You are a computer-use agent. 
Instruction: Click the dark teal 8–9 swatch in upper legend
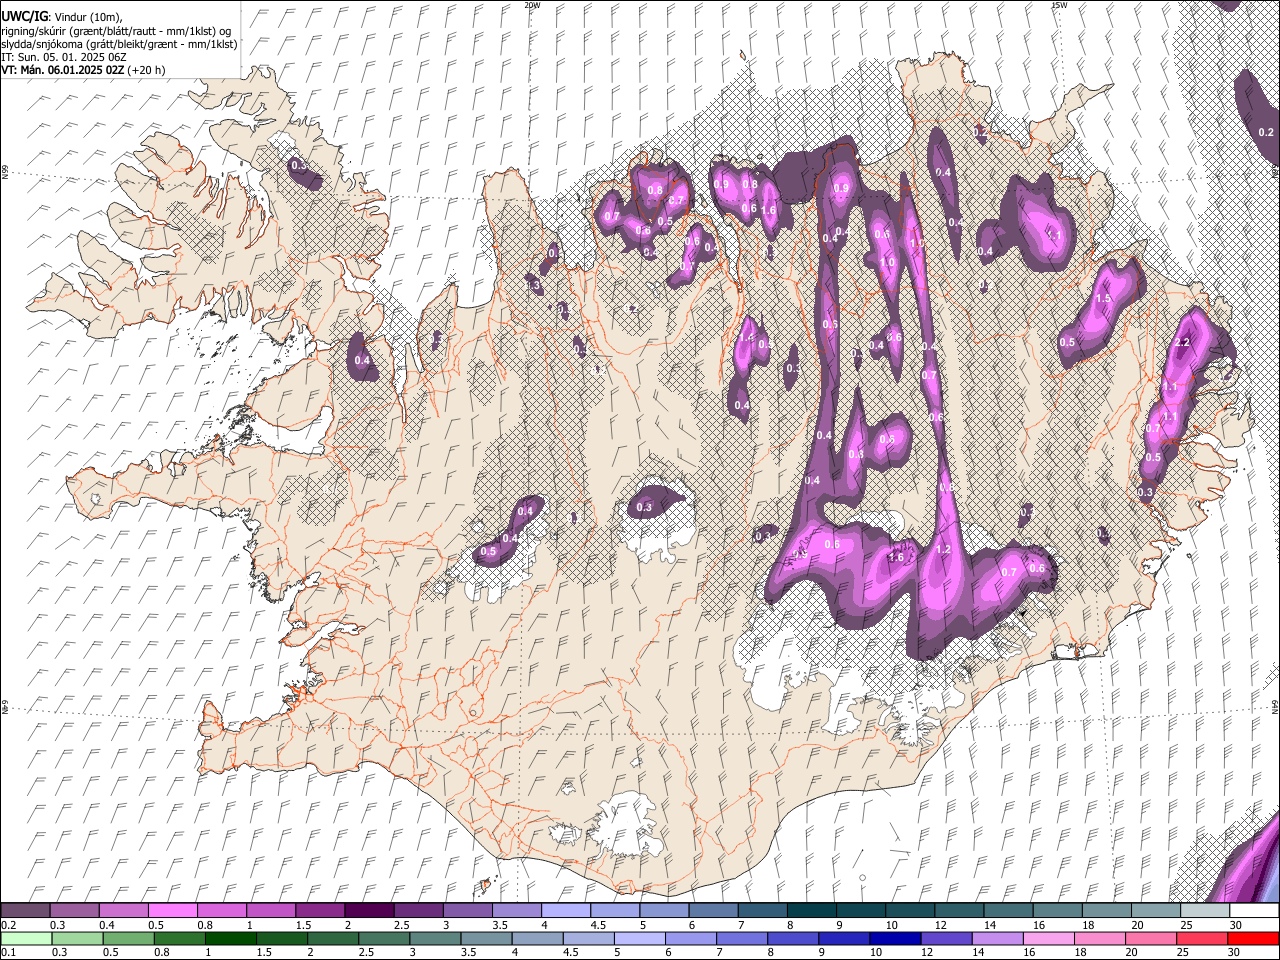[x=811, y=911]
